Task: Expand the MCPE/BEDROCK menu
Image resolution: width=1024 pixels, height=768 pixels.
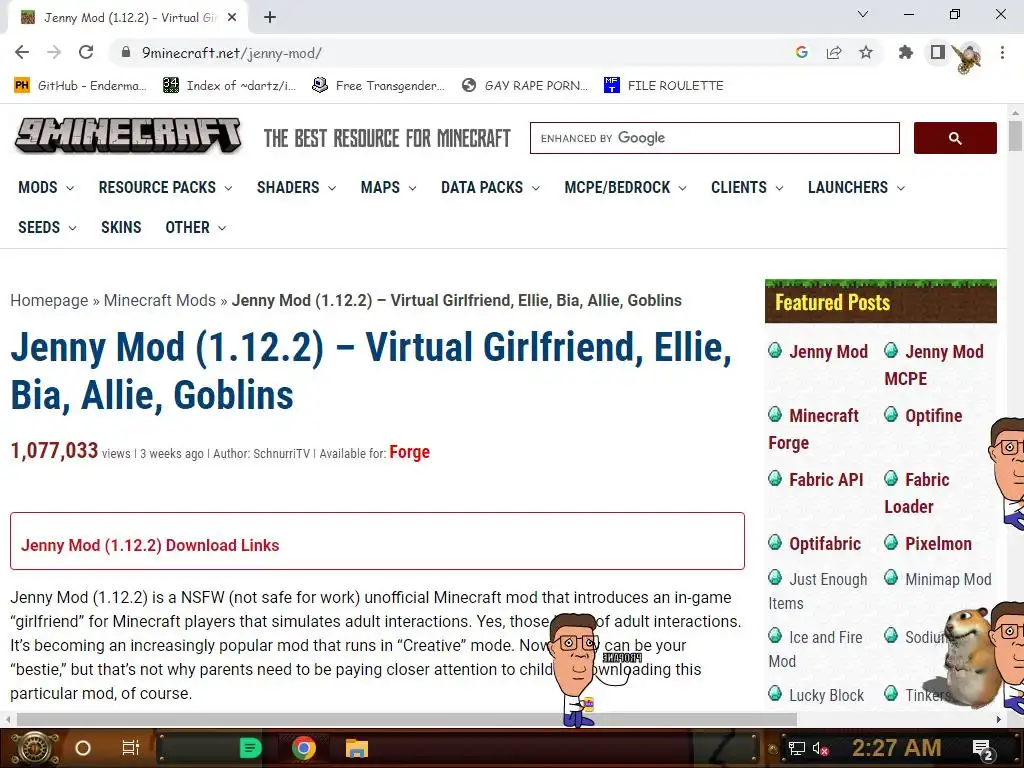Action: (625, 187)
